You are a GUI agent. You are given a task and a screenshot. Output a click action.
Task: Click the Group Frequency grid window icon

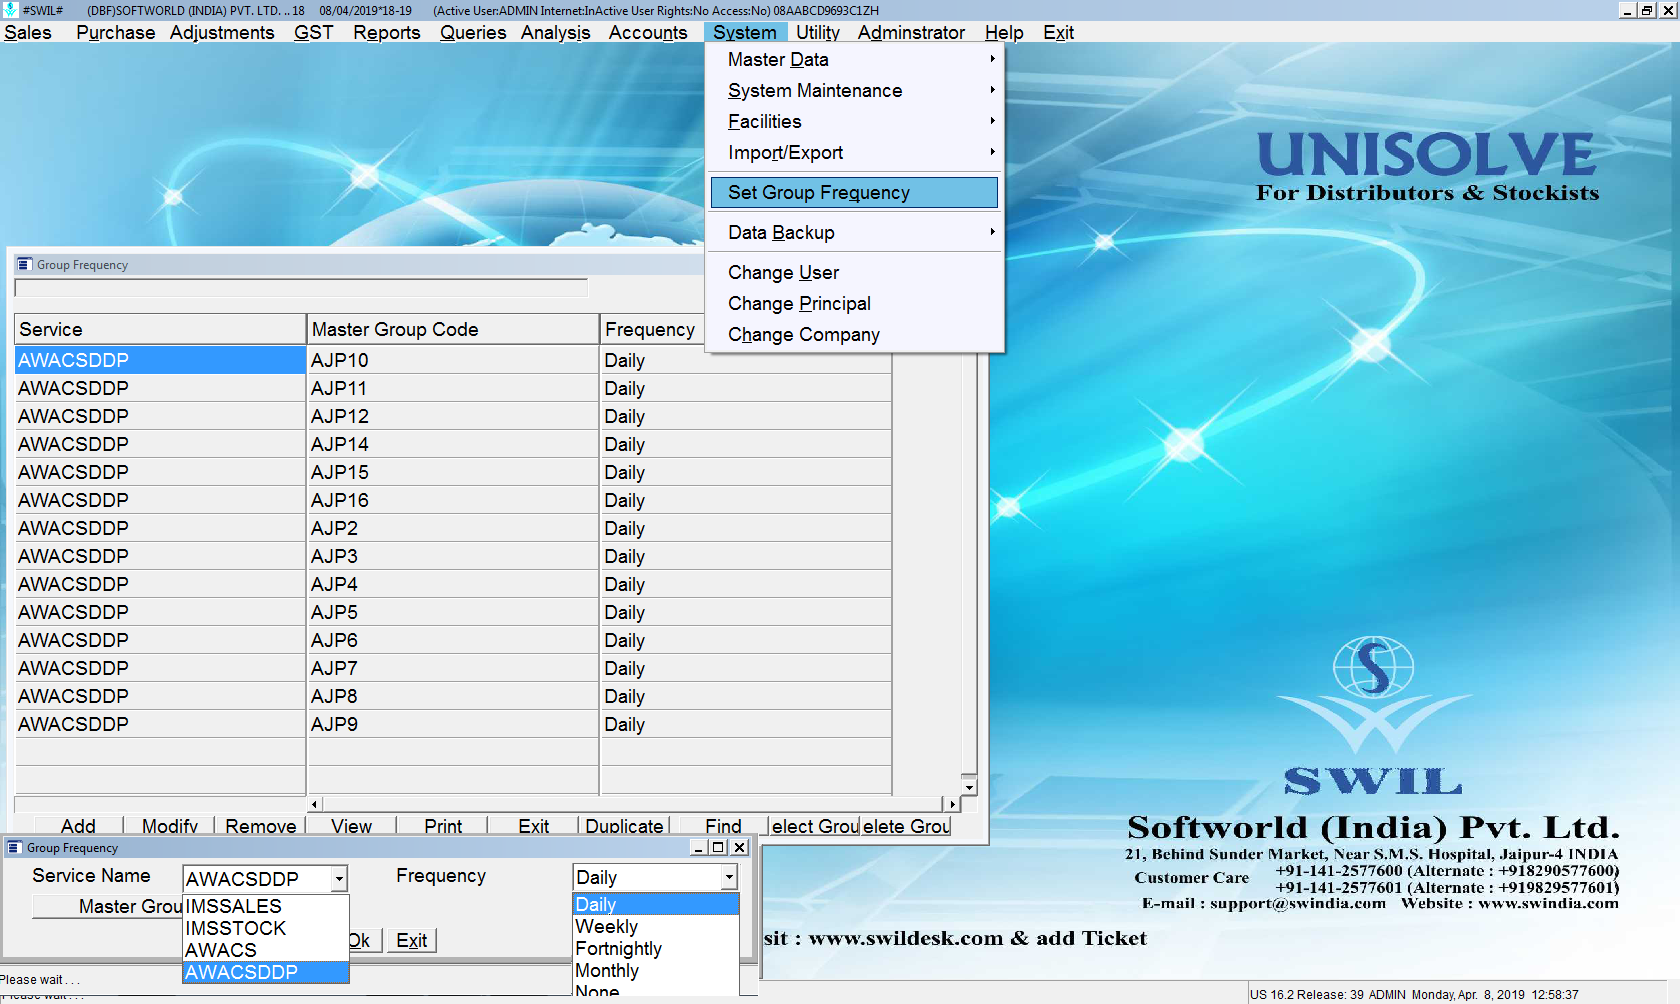pyautogui.click(x=24, y=264)
